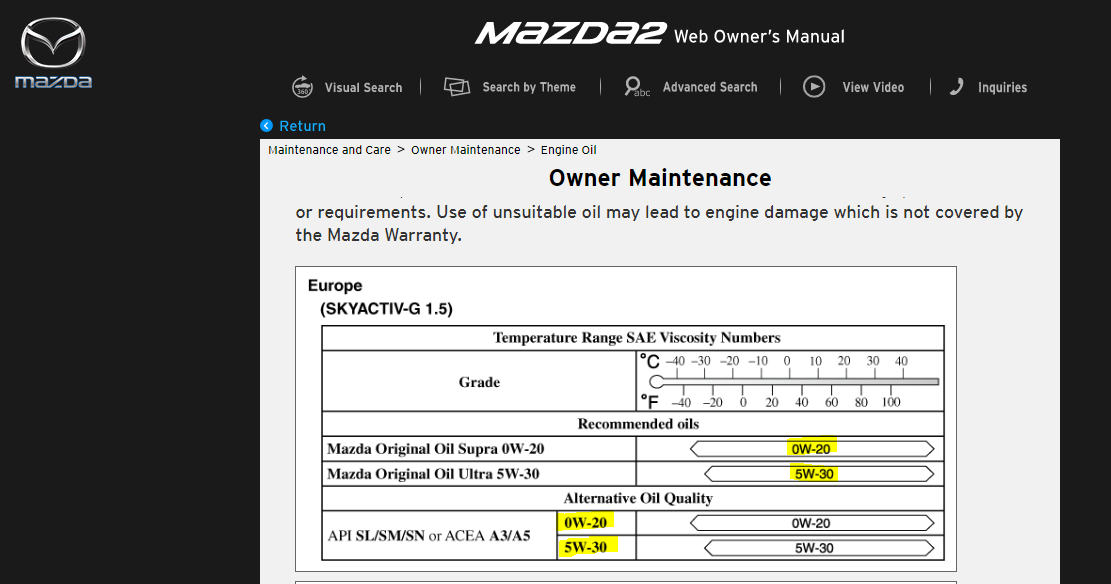This screenshot has width=1111, height=584.
Task: Click the MAZDA2 Web Owner's Manual title
Action: pos(659,35)
